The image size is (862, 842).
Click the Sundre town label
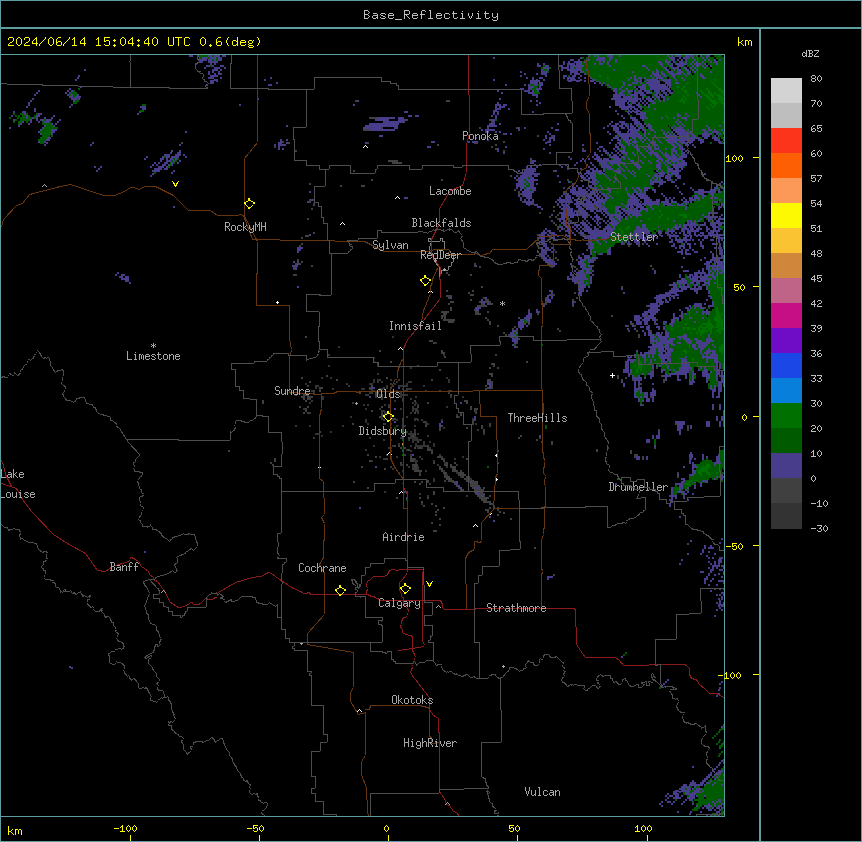pyautogui.click(x=292, y=391)
